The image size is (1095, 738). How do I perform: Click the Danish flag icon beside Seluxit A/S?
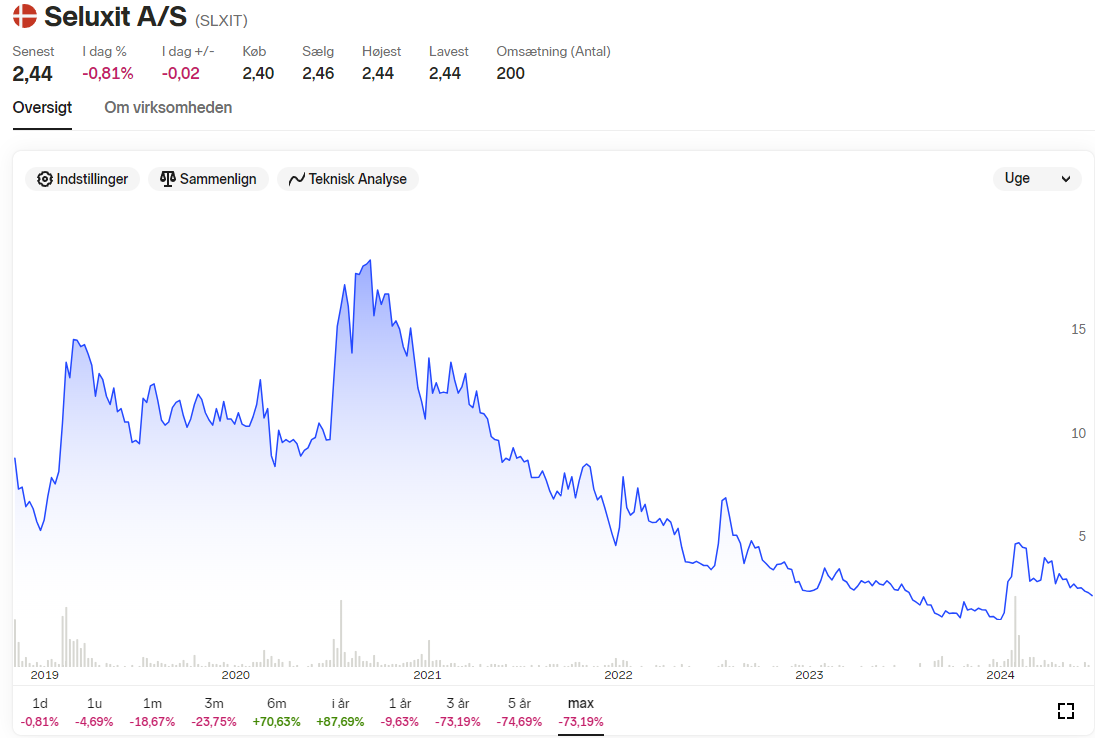click(x=24, y=16)
